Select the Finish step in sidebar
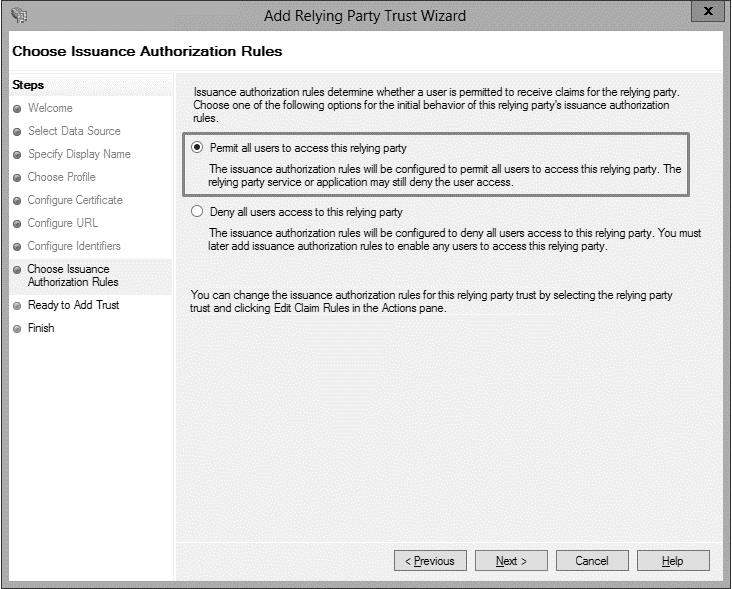The width and height of the screenshot is (732, 589). (x=41, y=328)
